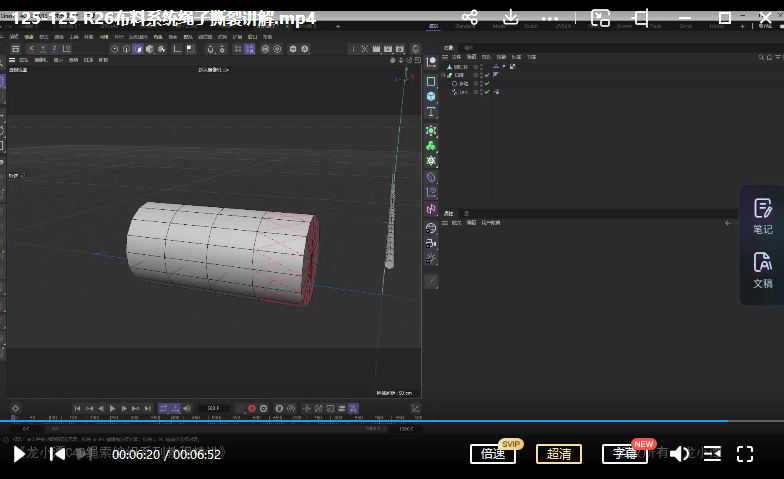Select the Text spline tool icon
The image size is (784, 479).
click(x=431, y=112)
